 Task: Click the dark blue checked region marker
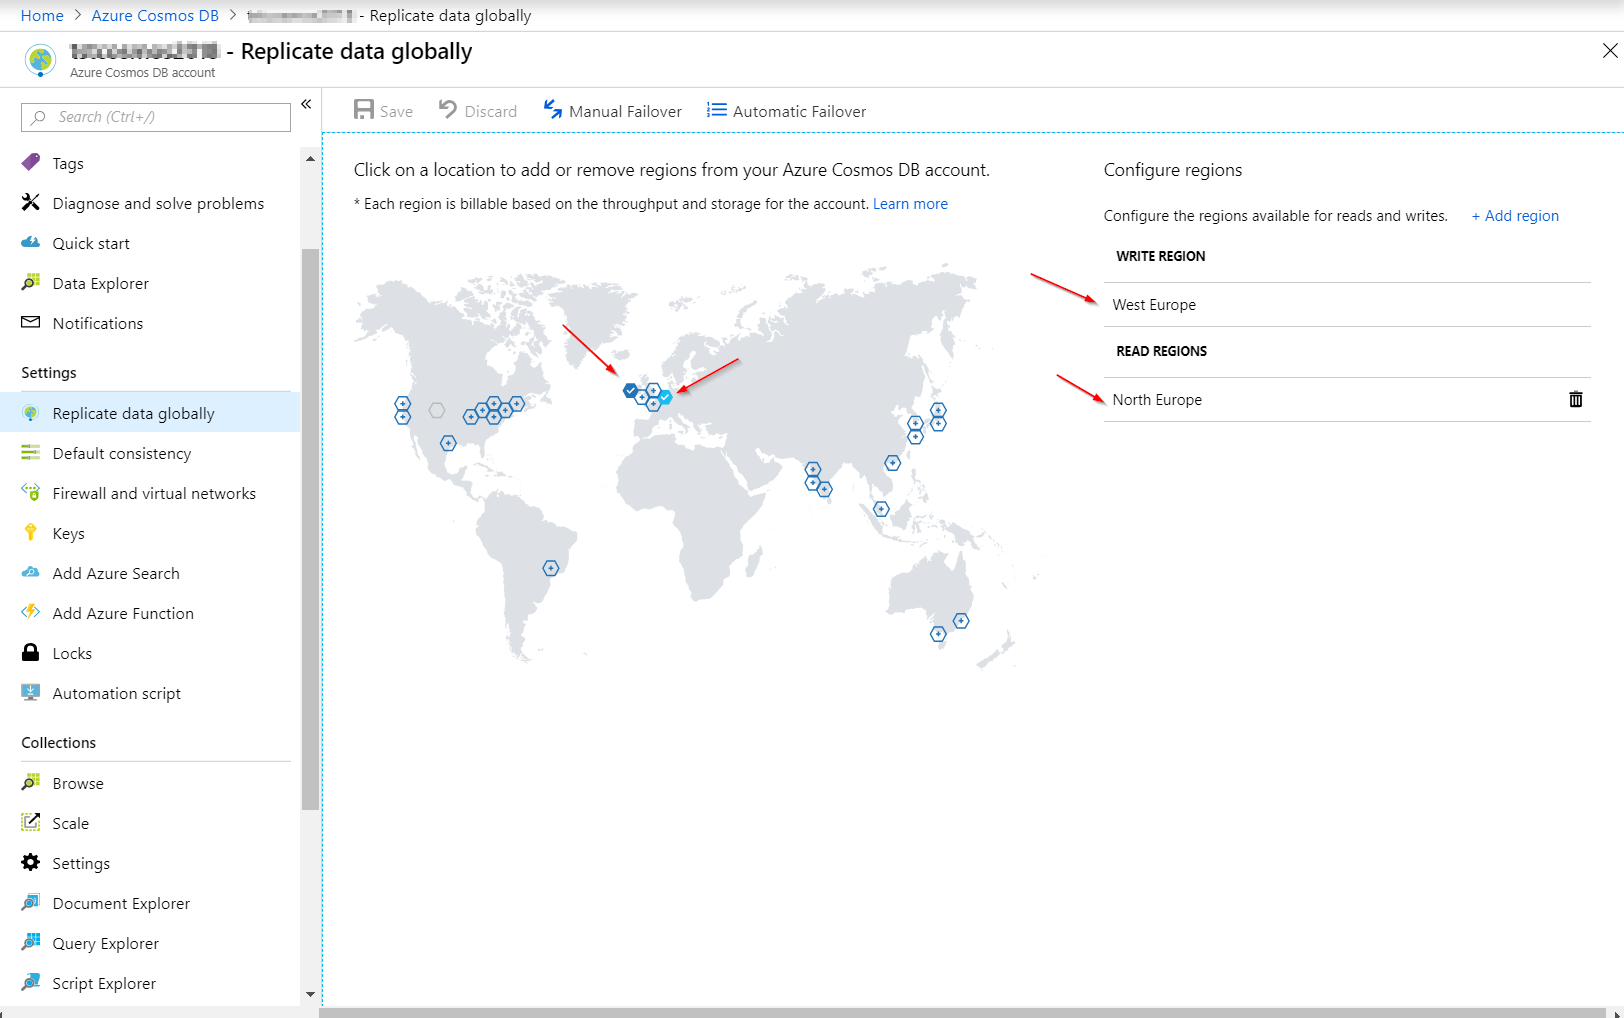tap(630, 391)
